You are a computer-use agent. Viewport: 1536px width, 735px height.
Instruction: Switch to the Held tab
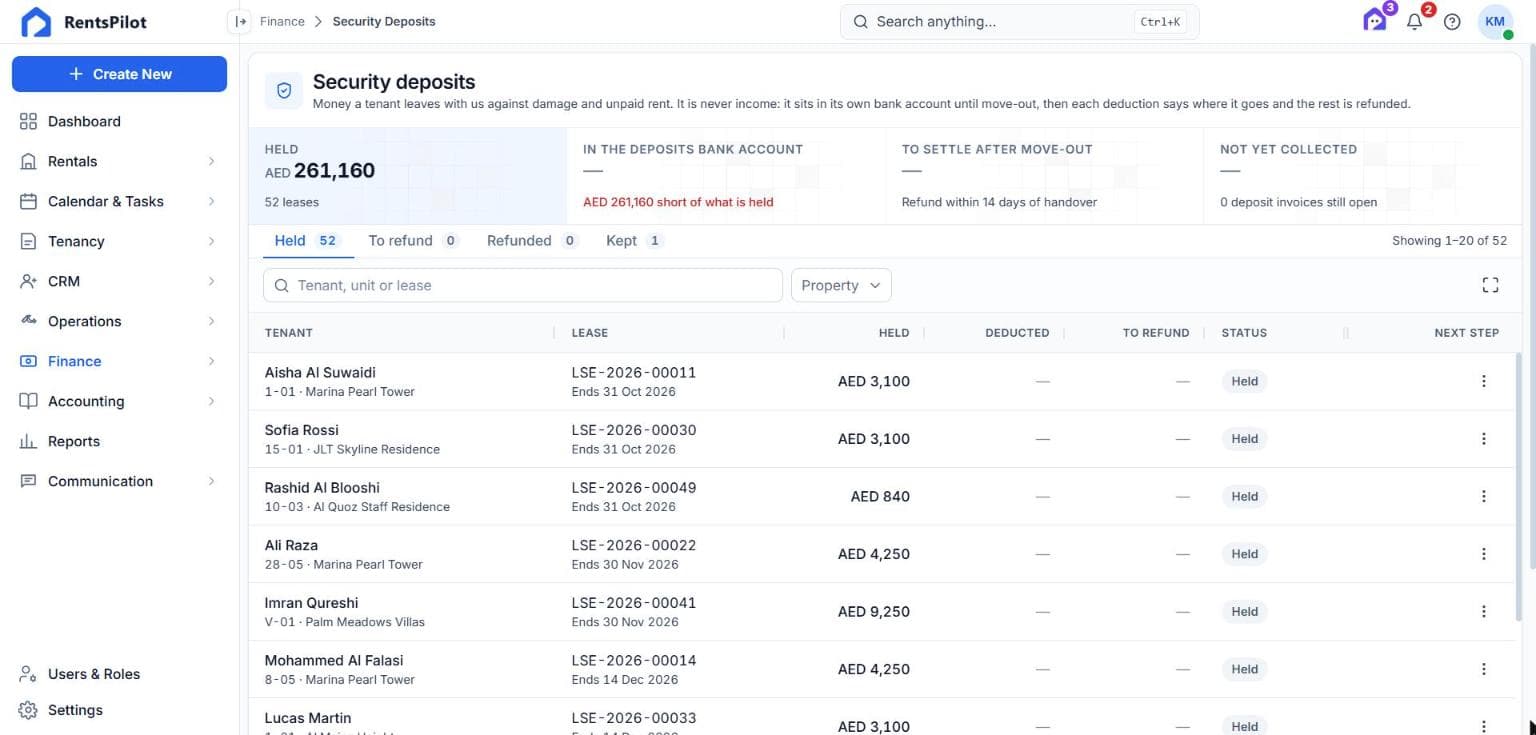pyautogui.click(x=308, y=240)
